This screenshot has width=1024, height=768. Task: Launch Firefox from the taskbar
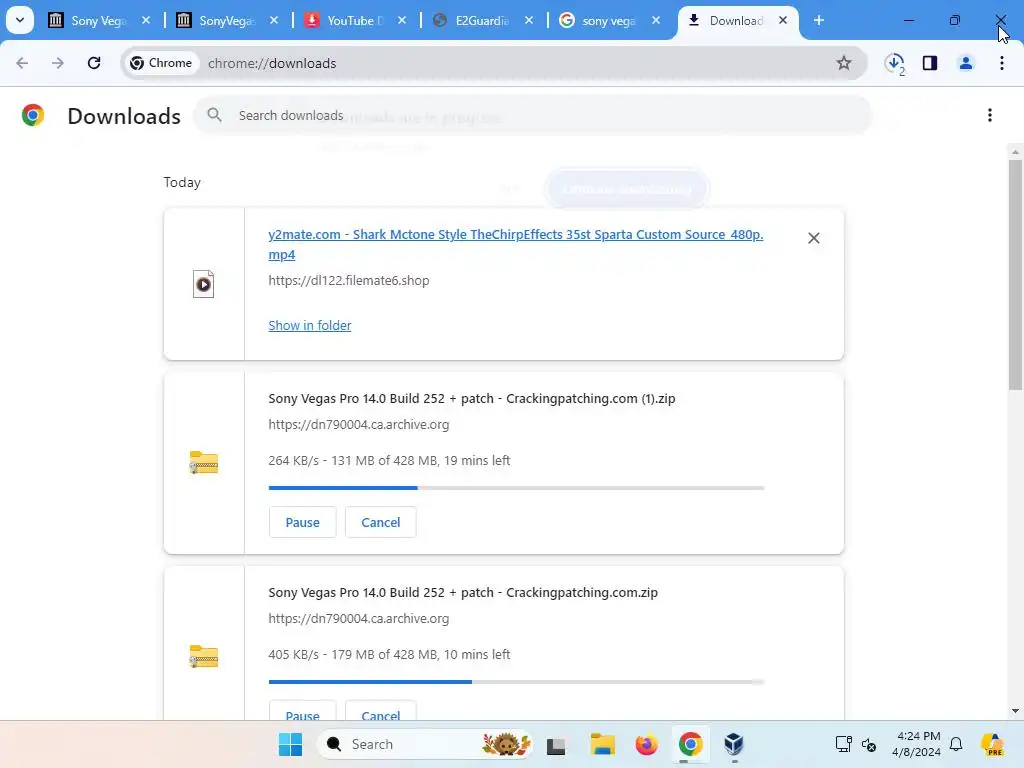pyautogui.click(x=647, y=744)
